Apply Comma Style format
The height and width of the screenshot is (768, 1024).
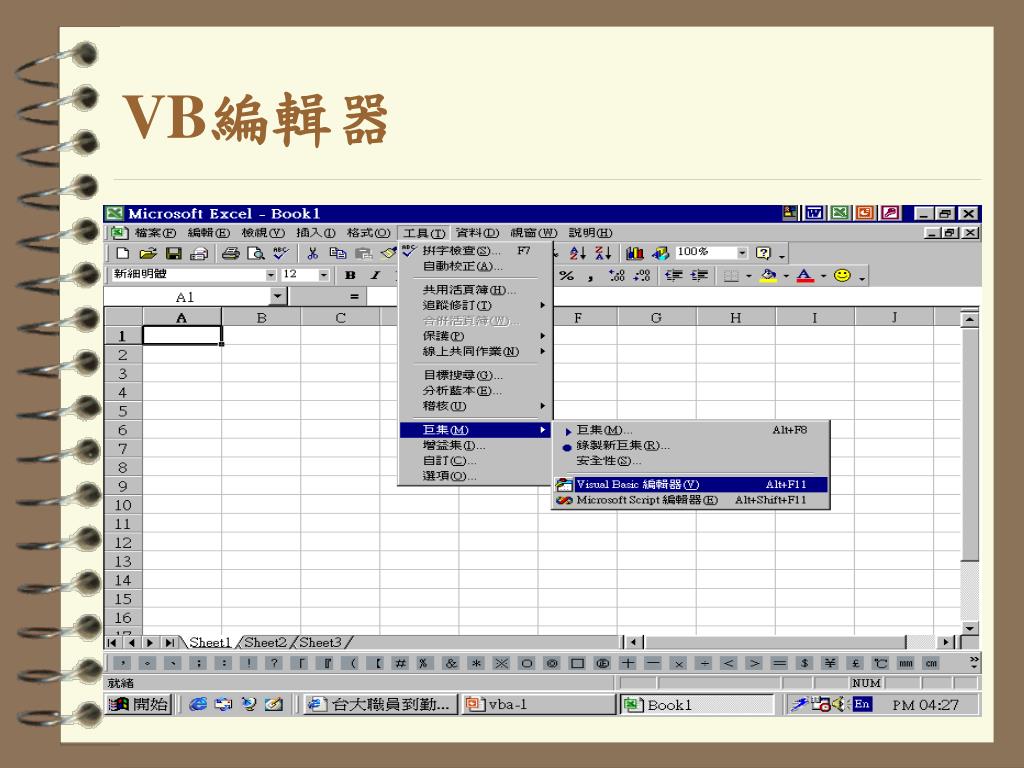click(x=590, y=277)
